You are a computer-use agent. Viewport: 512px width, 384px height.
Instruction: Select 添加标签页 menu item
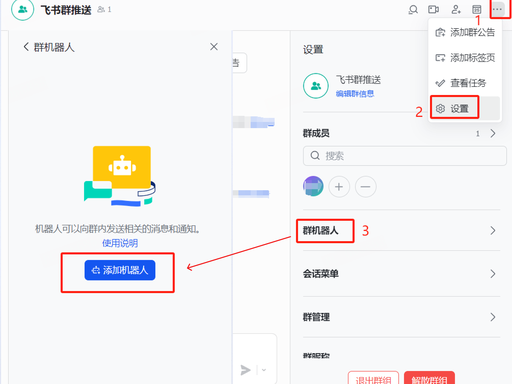(x=465, y=58)
